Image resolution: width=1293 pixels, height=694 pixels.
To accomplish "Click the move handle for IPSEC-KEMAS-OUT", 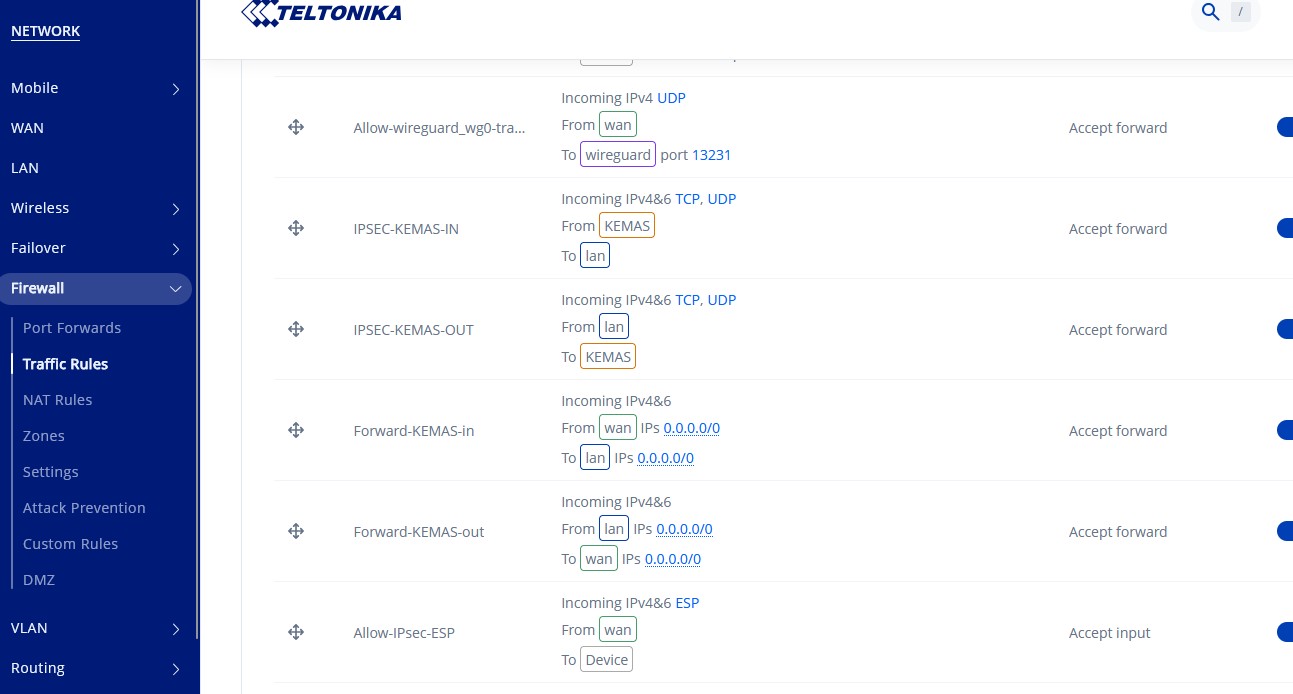I will click(x=296, y=329).
